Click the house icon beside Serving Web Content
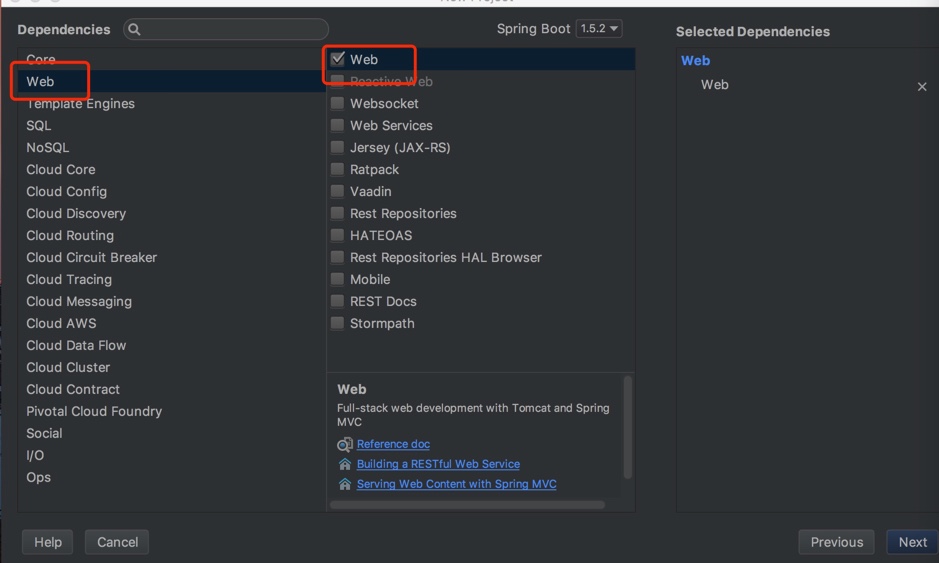 (345, 484)
